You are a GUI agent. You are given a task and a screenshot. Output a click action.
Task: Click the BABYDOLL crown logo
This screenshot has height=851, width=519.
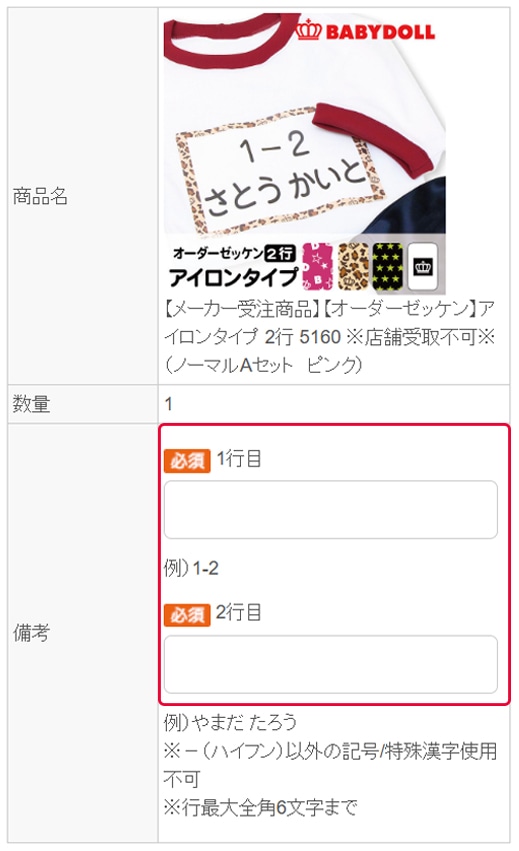coord(366,31)
